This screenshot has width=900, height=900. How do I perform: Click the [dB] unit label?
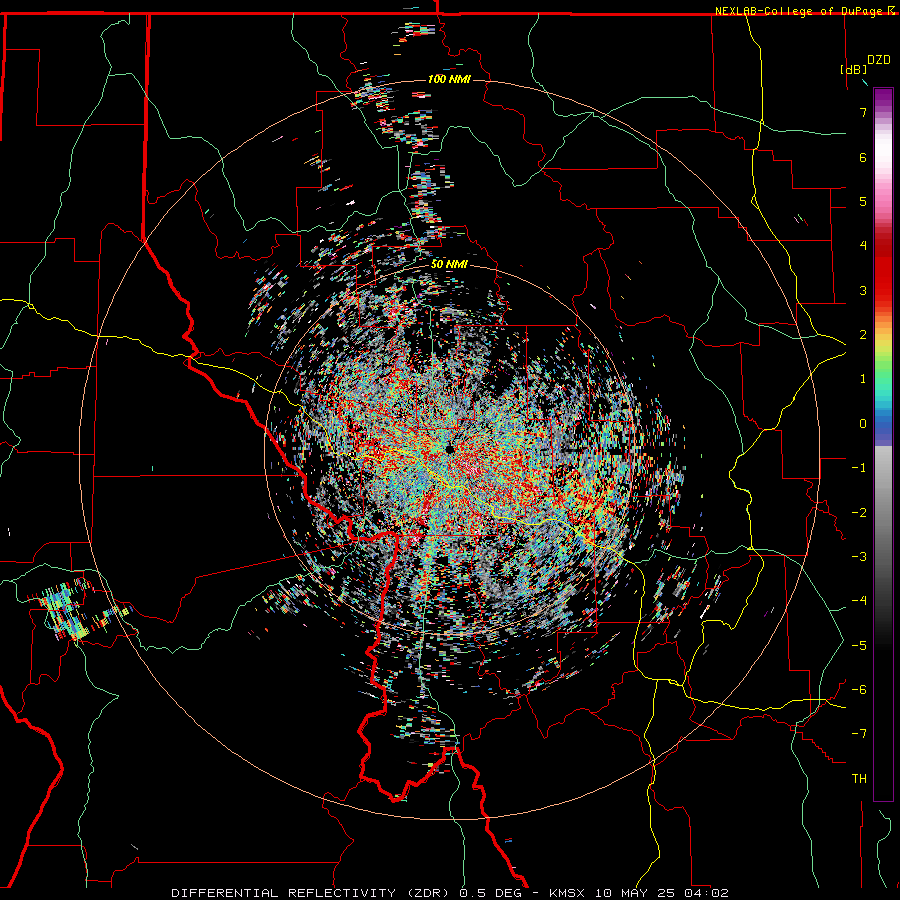[x=854, y=69]
